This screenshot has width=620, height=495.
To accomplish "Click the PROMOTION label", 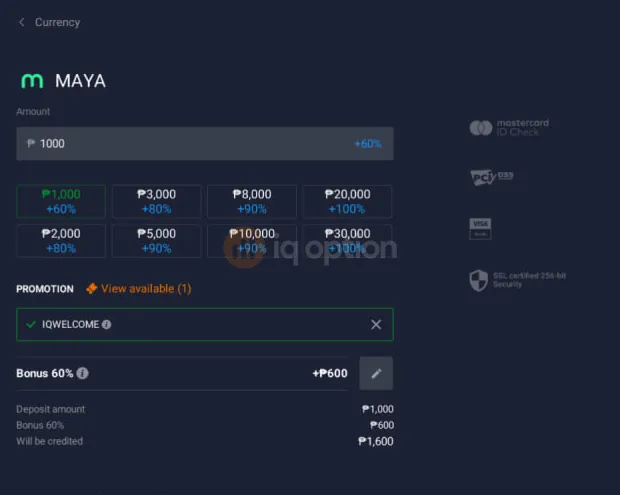I will click(45, 289).
